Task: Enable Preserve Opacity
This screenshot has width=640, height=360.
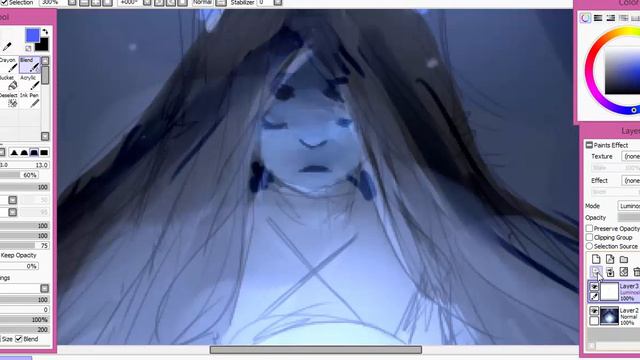Action: tap(589, 228)
